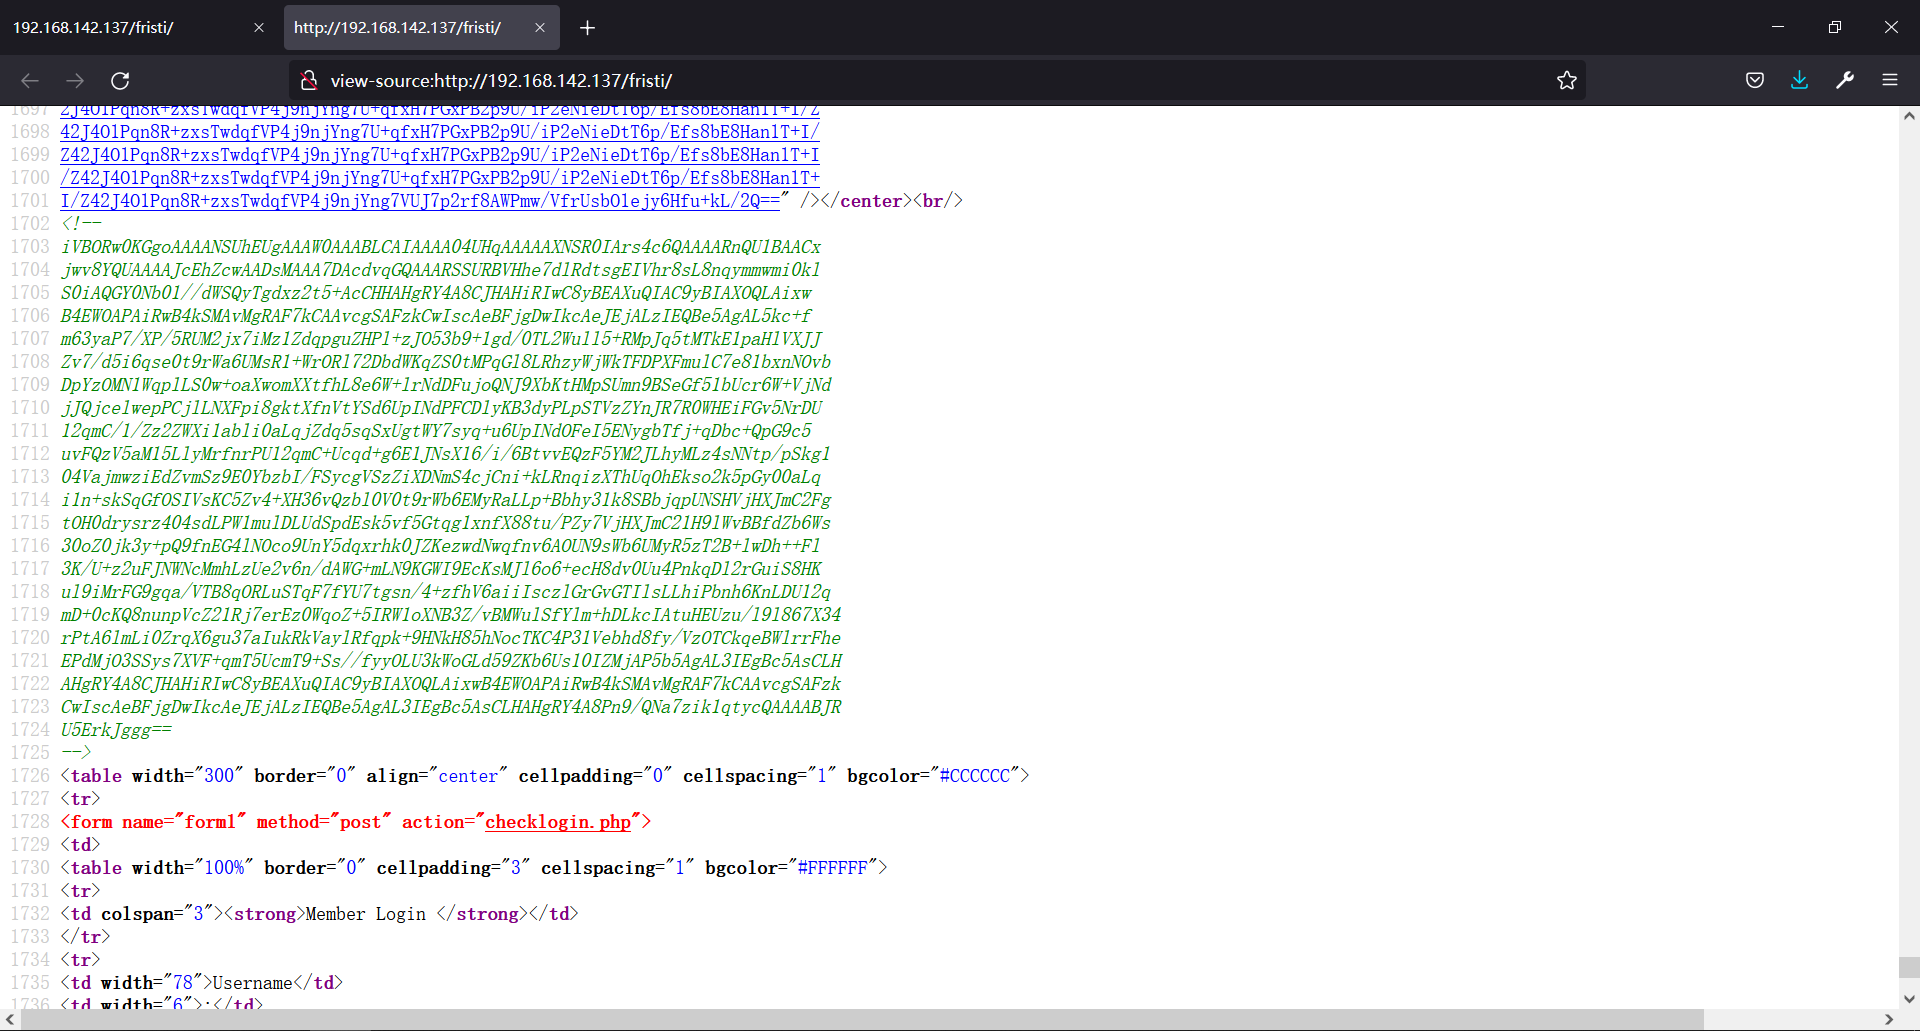This screenshot has height=1031, width=1920.
Task: Click line number 1703
Action: pos(30,247)
